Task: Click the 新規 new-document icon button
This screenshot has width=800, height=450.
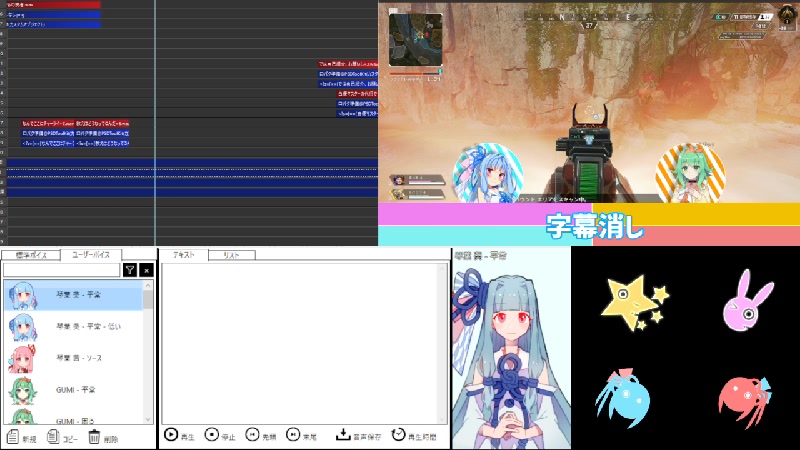Action: click(13, 437)
